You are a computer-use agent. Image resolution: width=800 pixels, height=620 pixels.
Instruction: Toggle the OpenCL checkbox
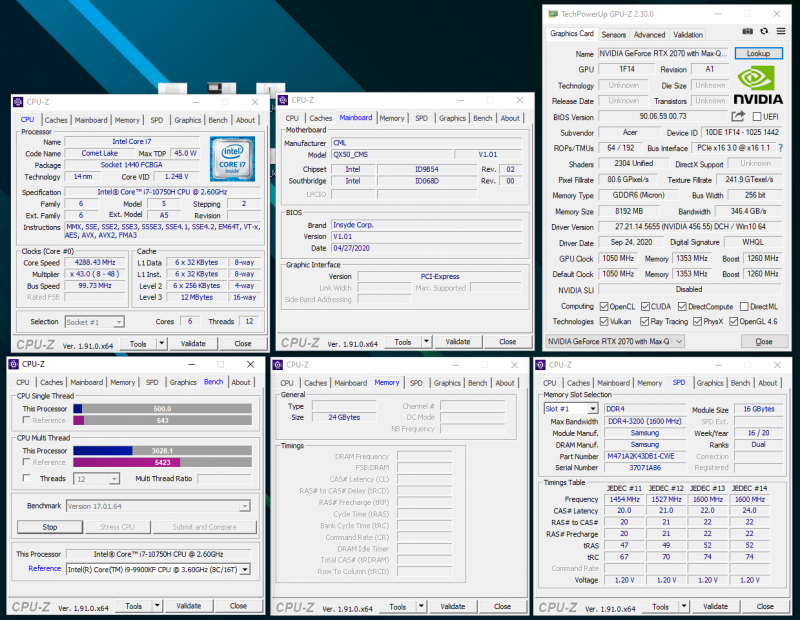point(604,306)
